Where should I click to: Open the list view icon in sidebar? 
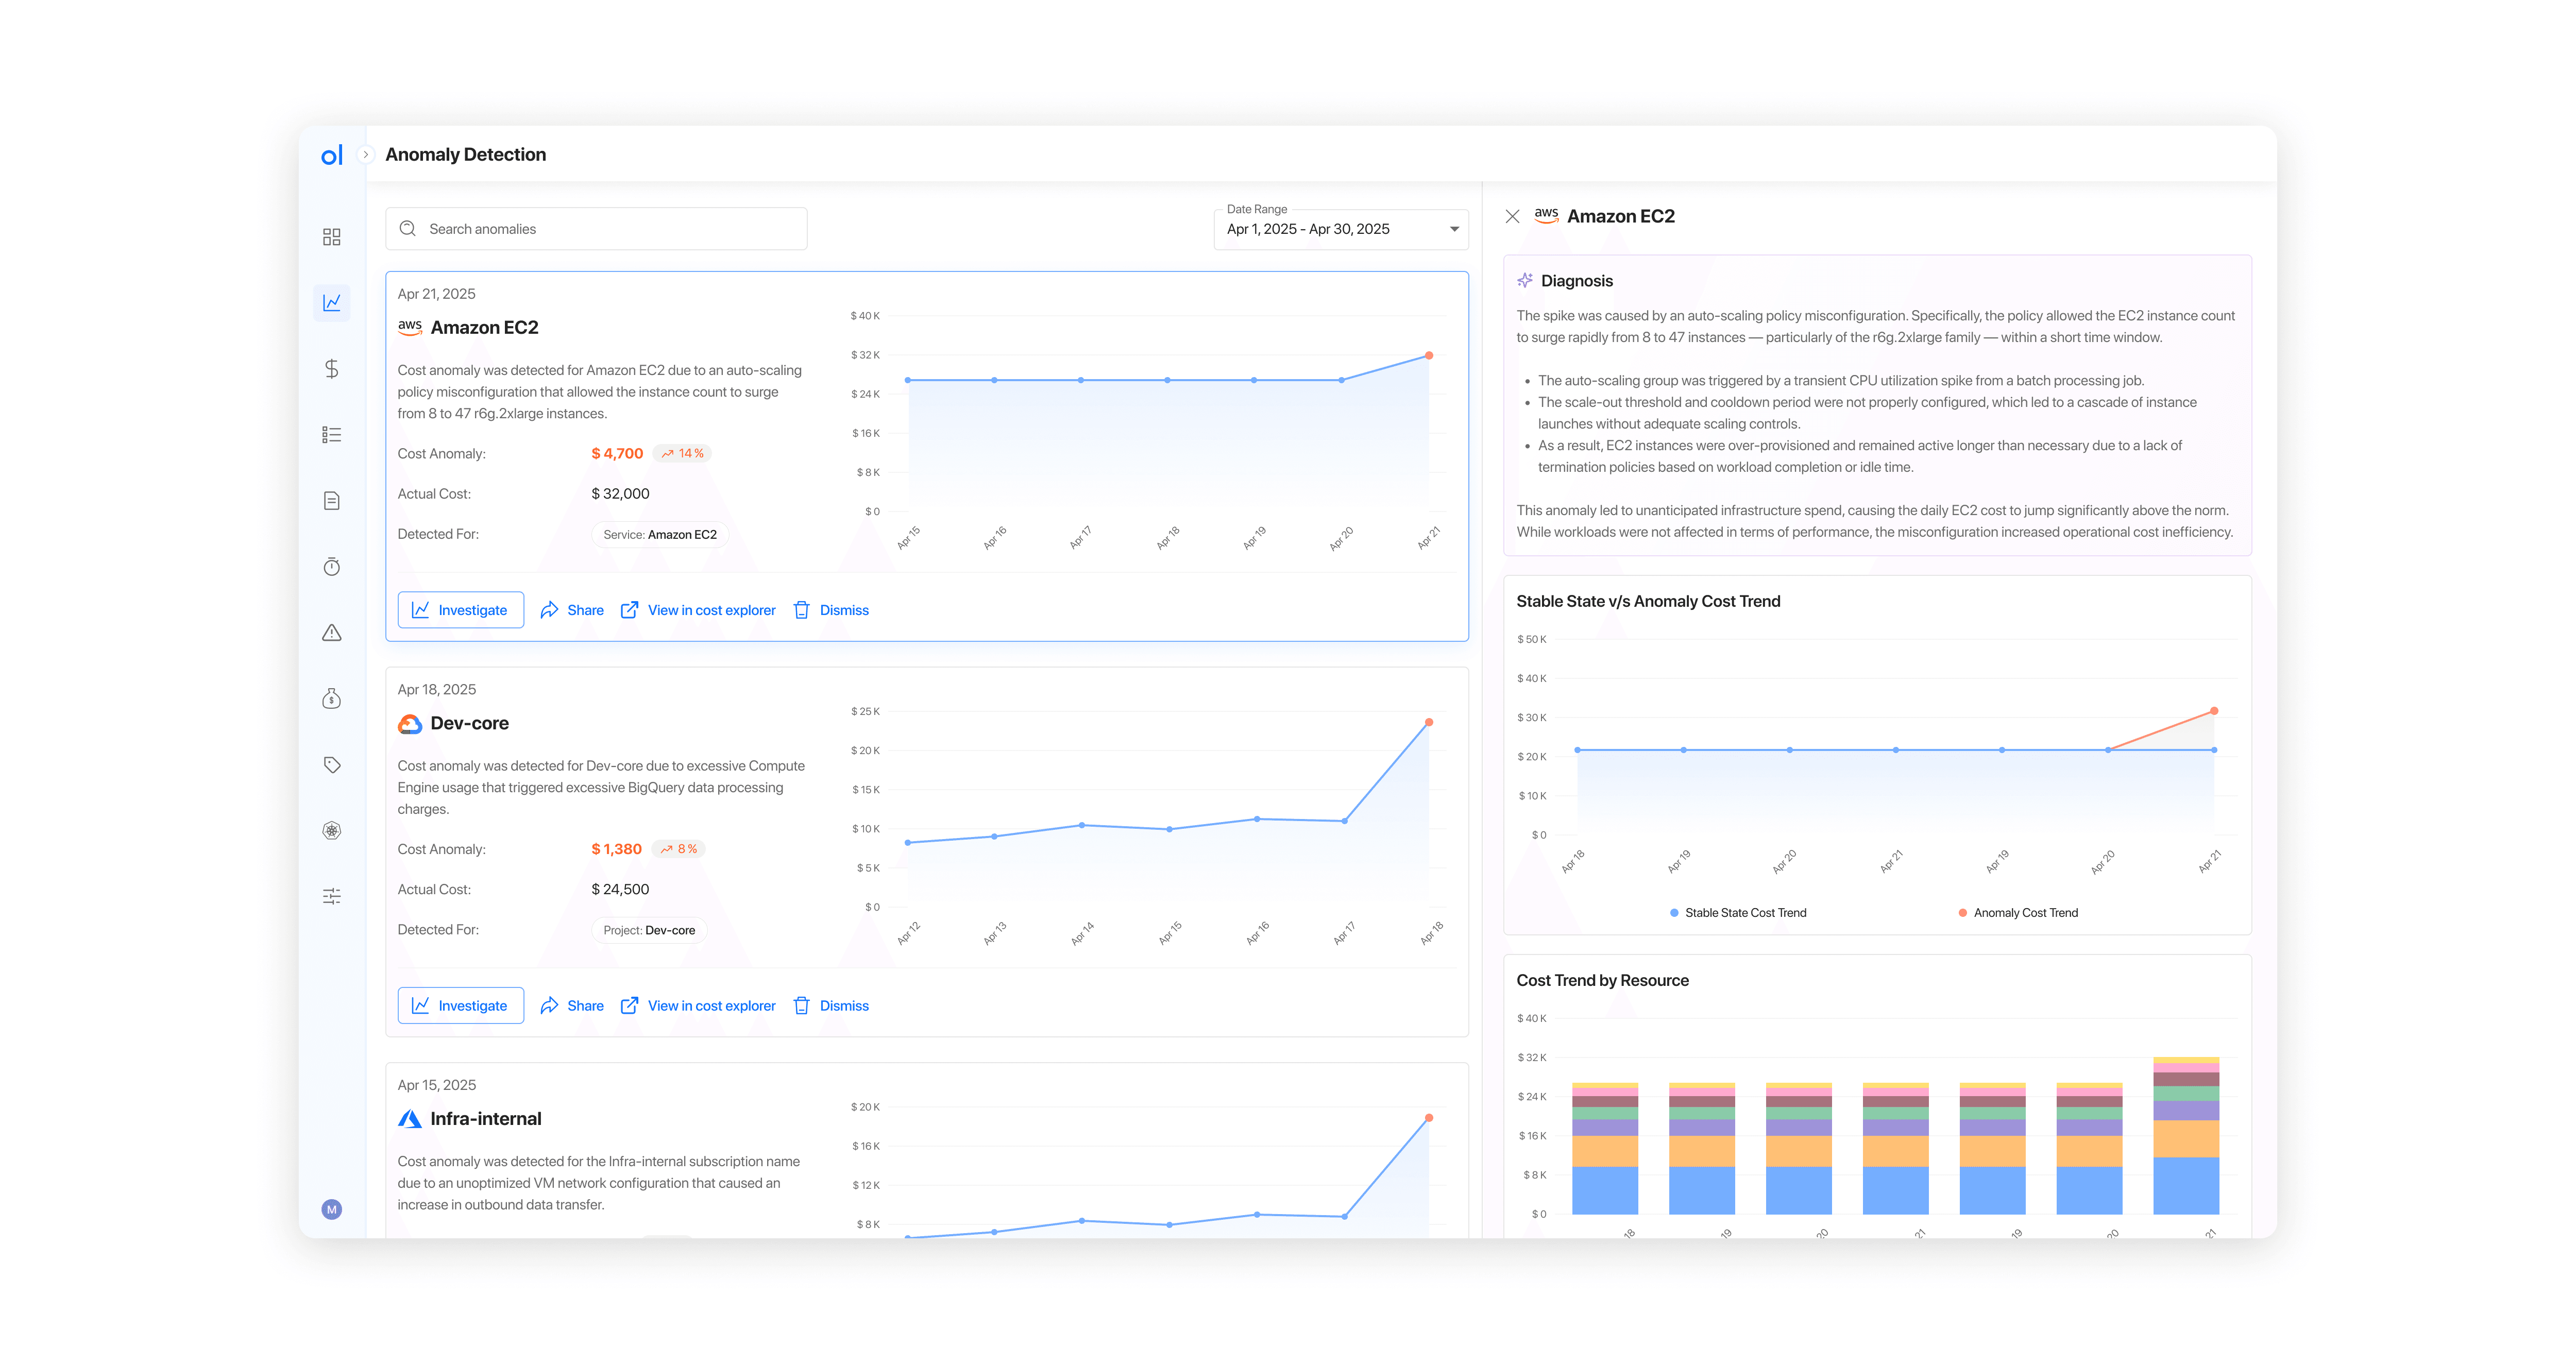coord(332,435)
